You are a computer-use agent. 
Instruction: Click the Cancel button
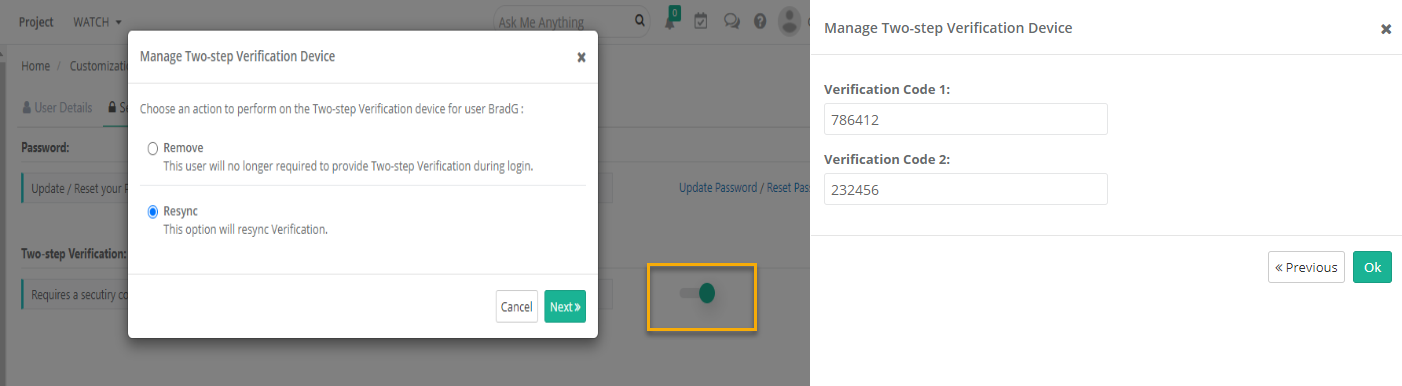click(x=517, y=307)
